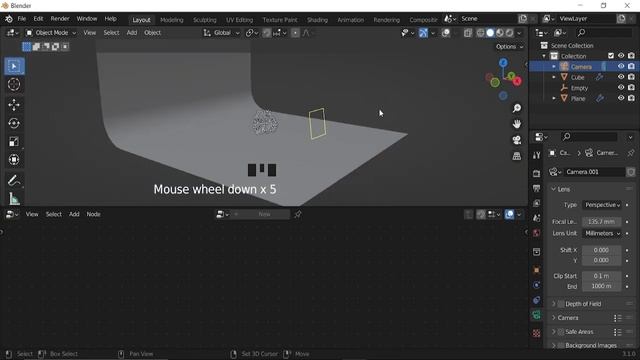This screenshot has width=640, height=360.
Task: Click the Zoom viewport magnifier icon
Action: click(x=517, y=108)
